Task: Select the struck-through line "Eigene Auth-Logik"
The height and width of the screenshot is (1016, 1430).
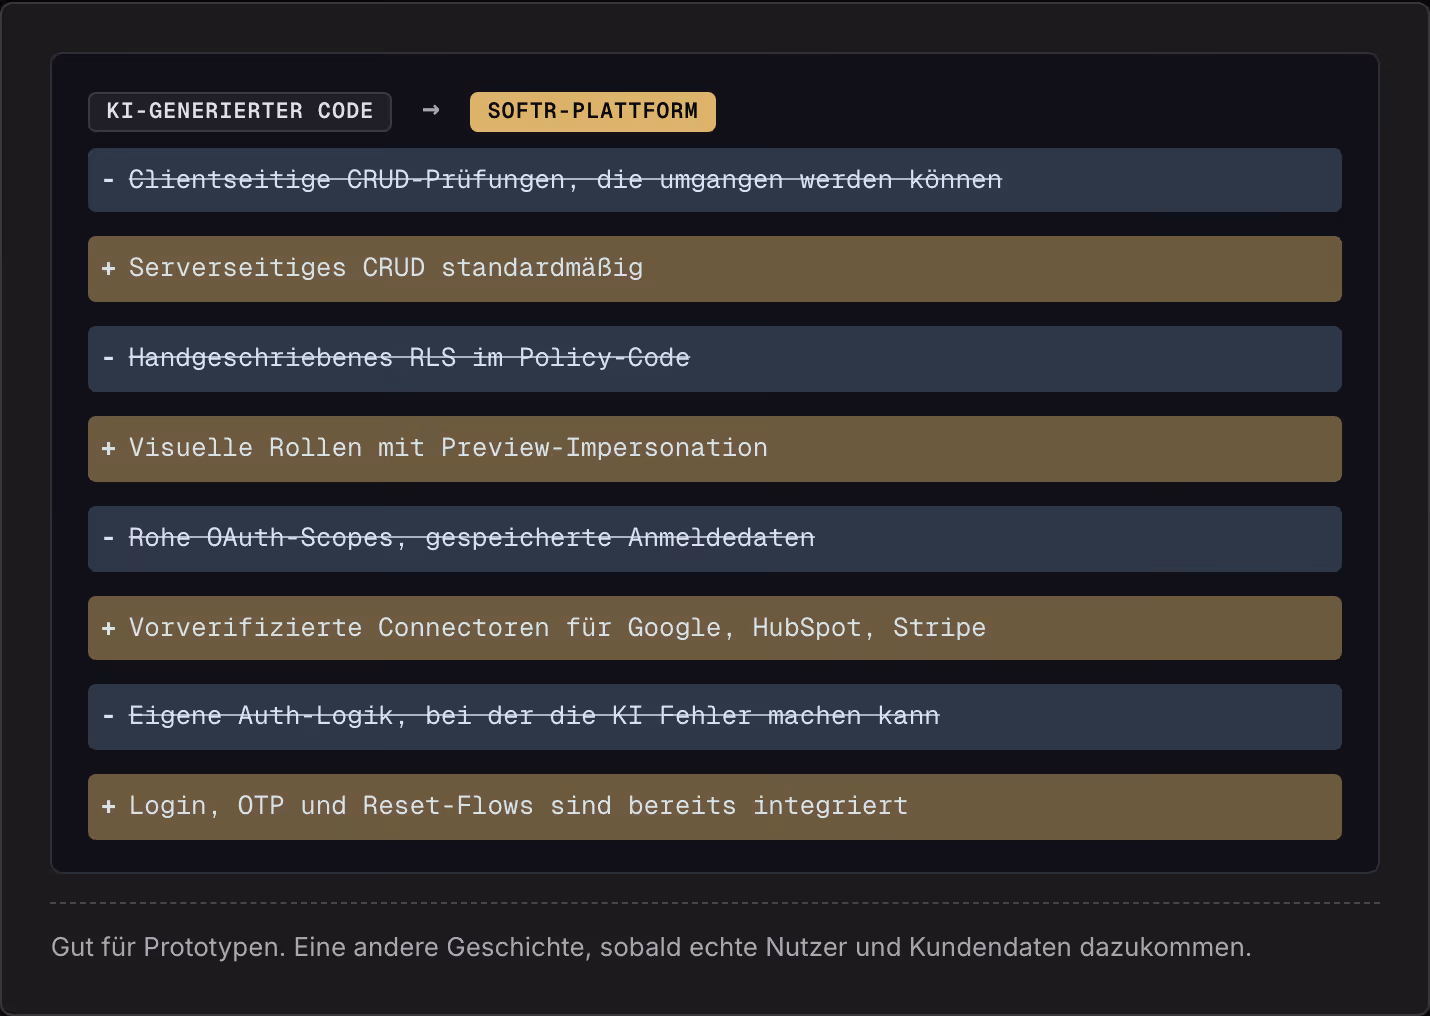Action: pyautogui.click(x=715, y=717)
